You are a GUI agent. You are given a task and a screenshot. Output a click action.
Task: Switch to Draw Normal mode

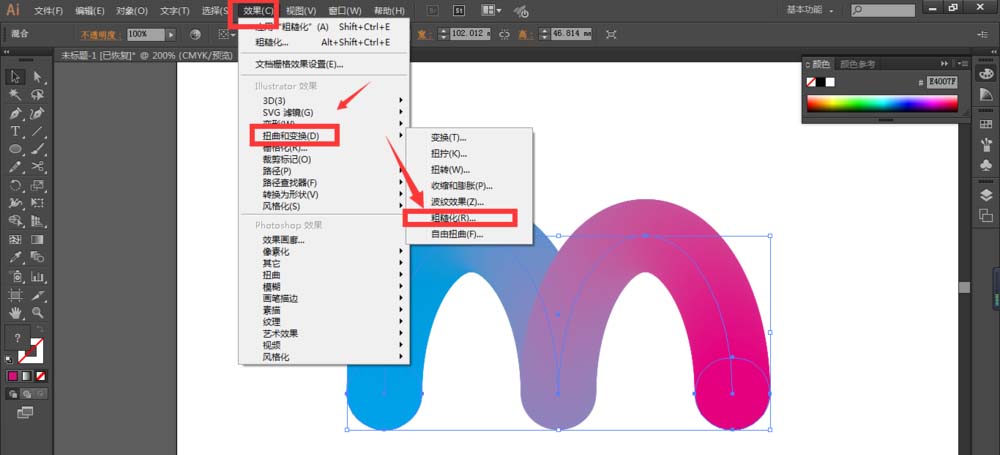click(x=13, y=394)
